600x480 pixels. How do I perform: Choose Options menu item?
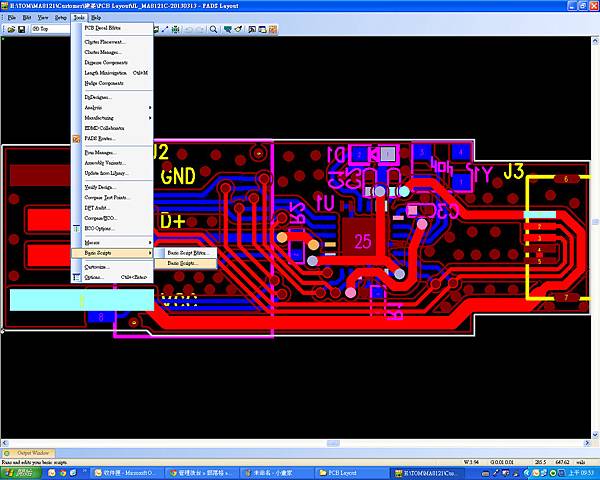click(112, 277)
